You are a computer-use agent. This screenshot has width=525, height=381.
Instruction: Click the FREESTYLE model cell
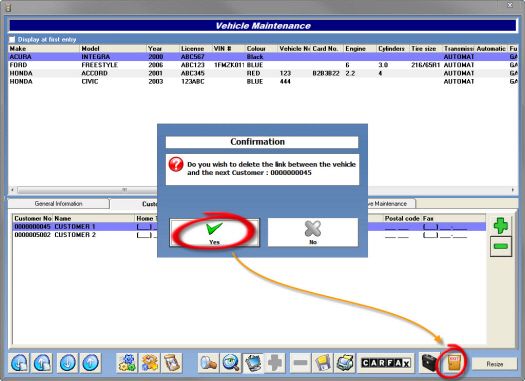tap(100, 65)
